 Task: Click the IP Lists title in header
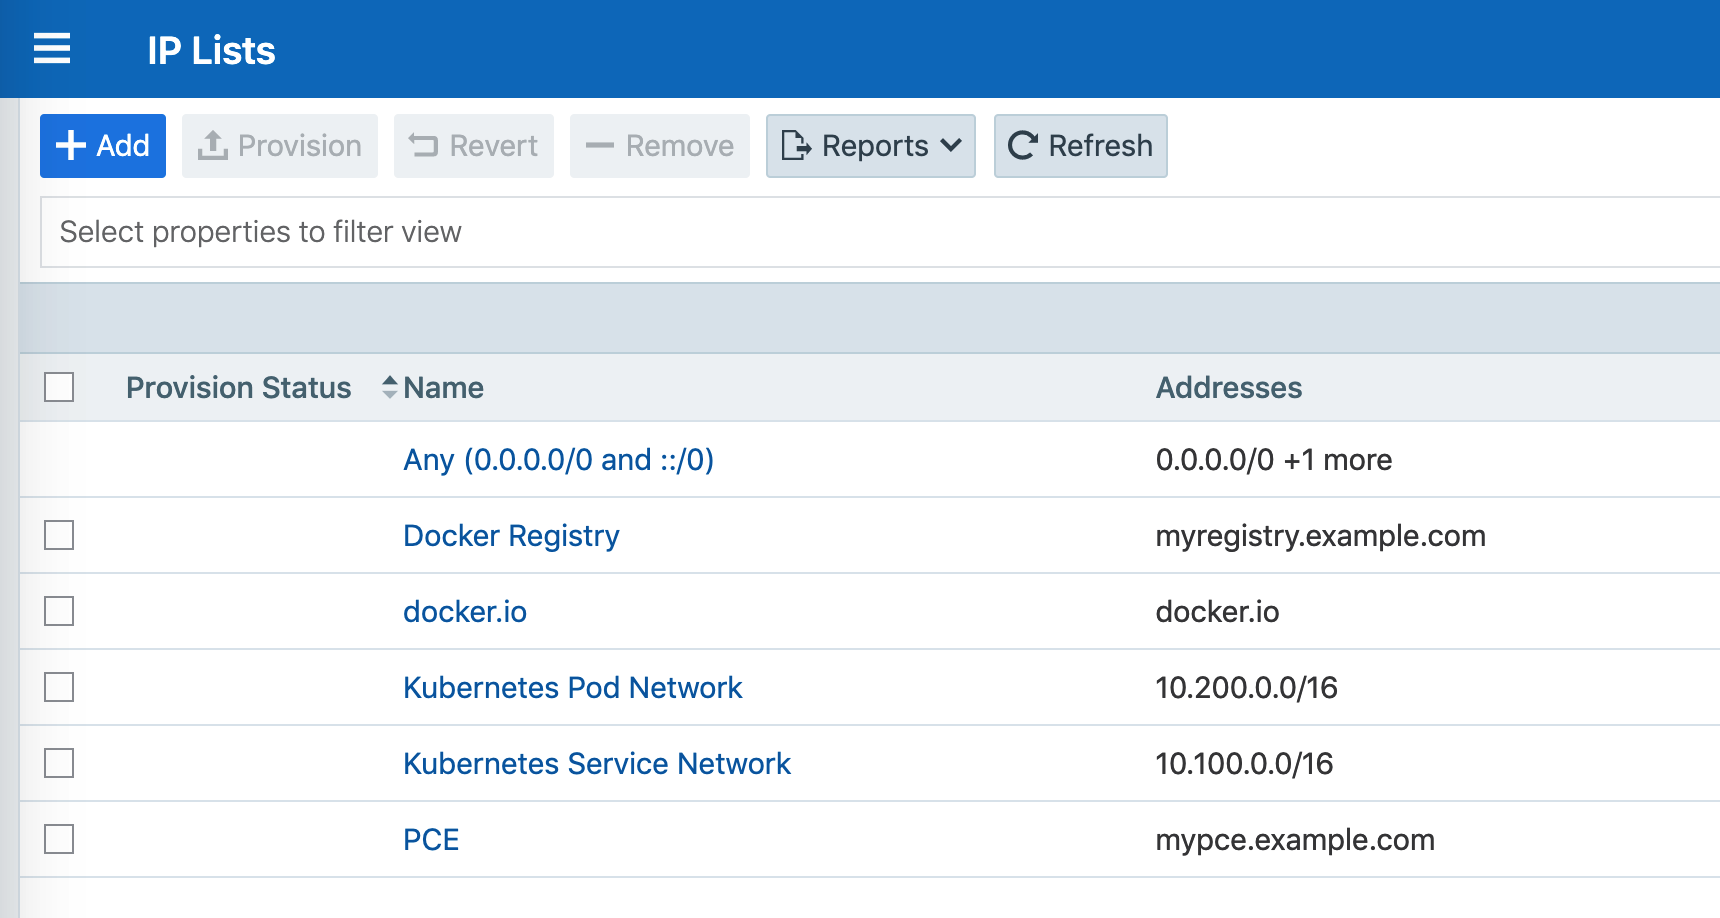[211, 49]
